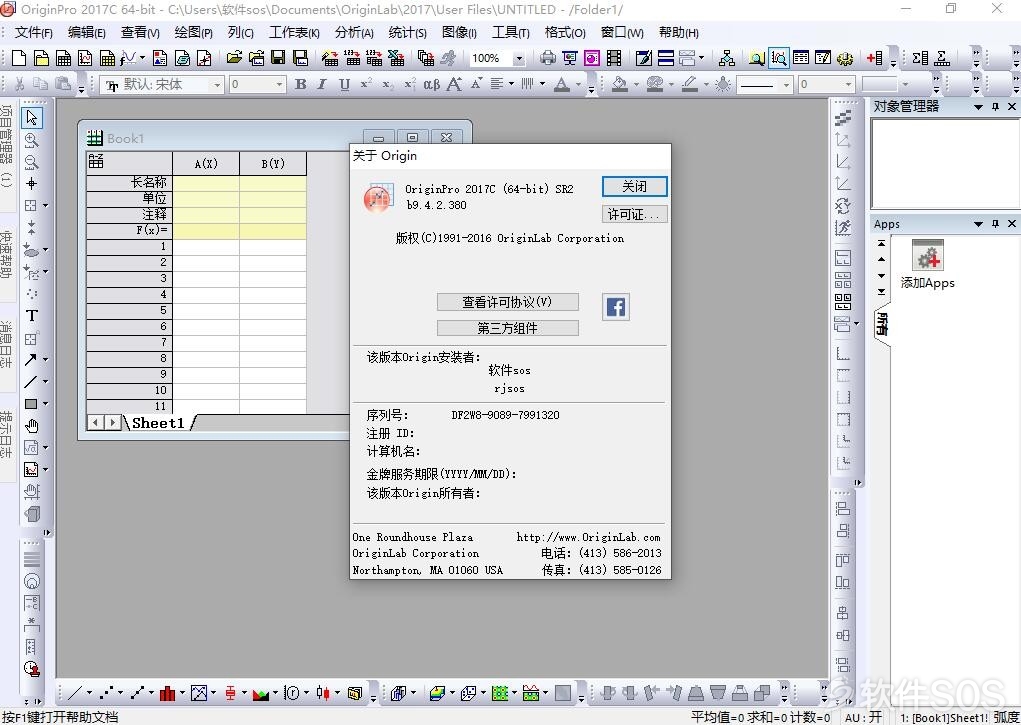Click the Facebook icon in About dialog
The image size is (1021, 725).
(615, 307)
